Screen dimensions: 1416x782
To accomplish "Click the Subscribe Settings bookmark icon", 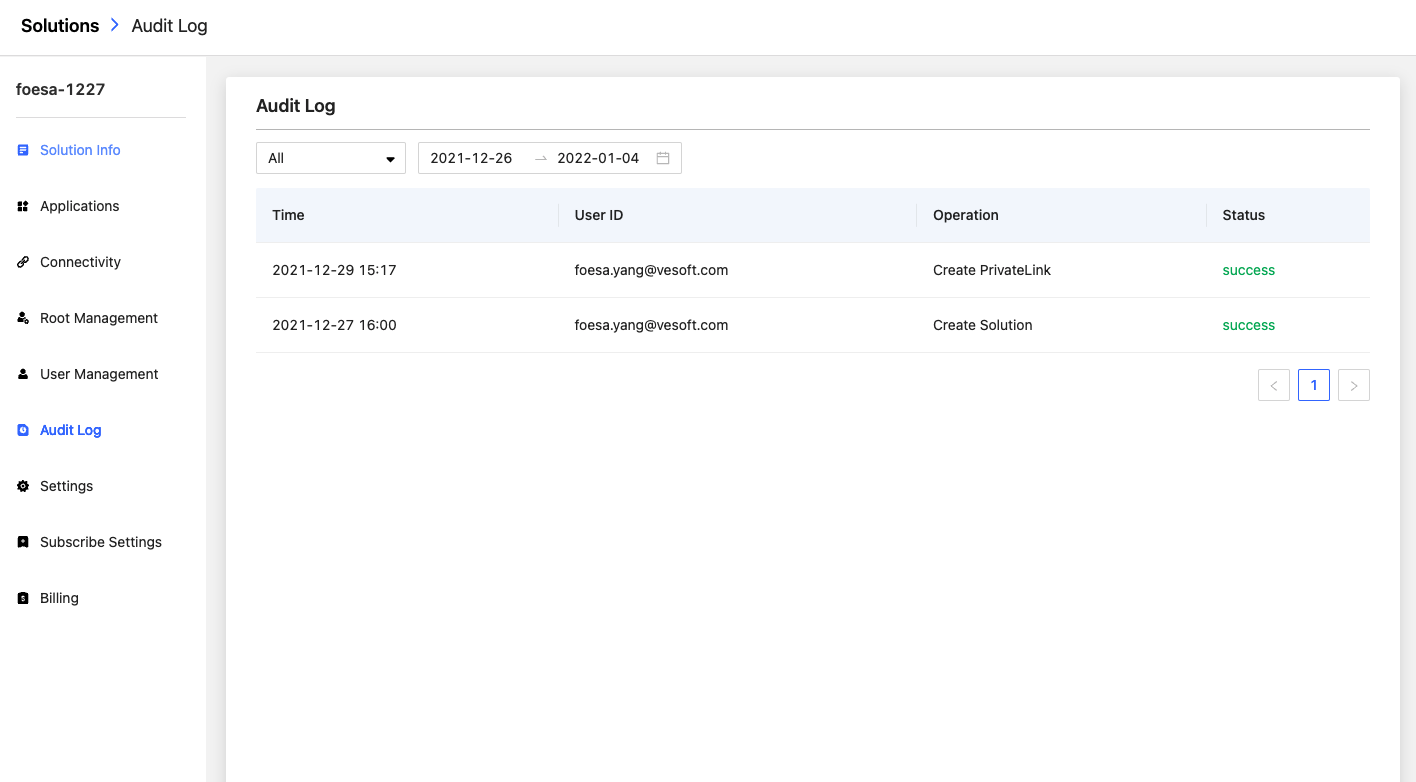I will 23,542.
